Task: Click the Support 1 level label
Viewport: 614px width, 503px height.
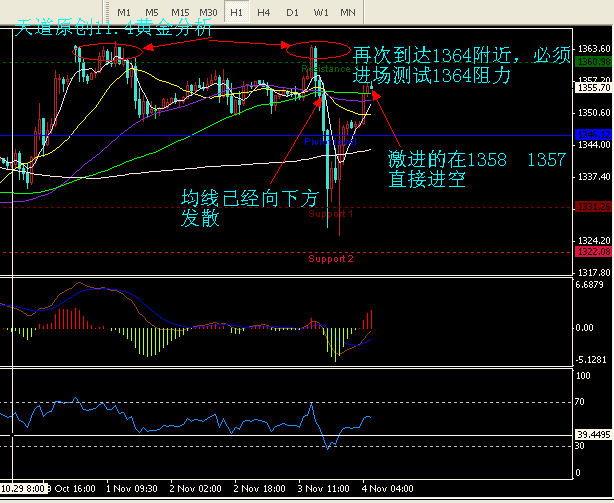Action: coord(330,214)
